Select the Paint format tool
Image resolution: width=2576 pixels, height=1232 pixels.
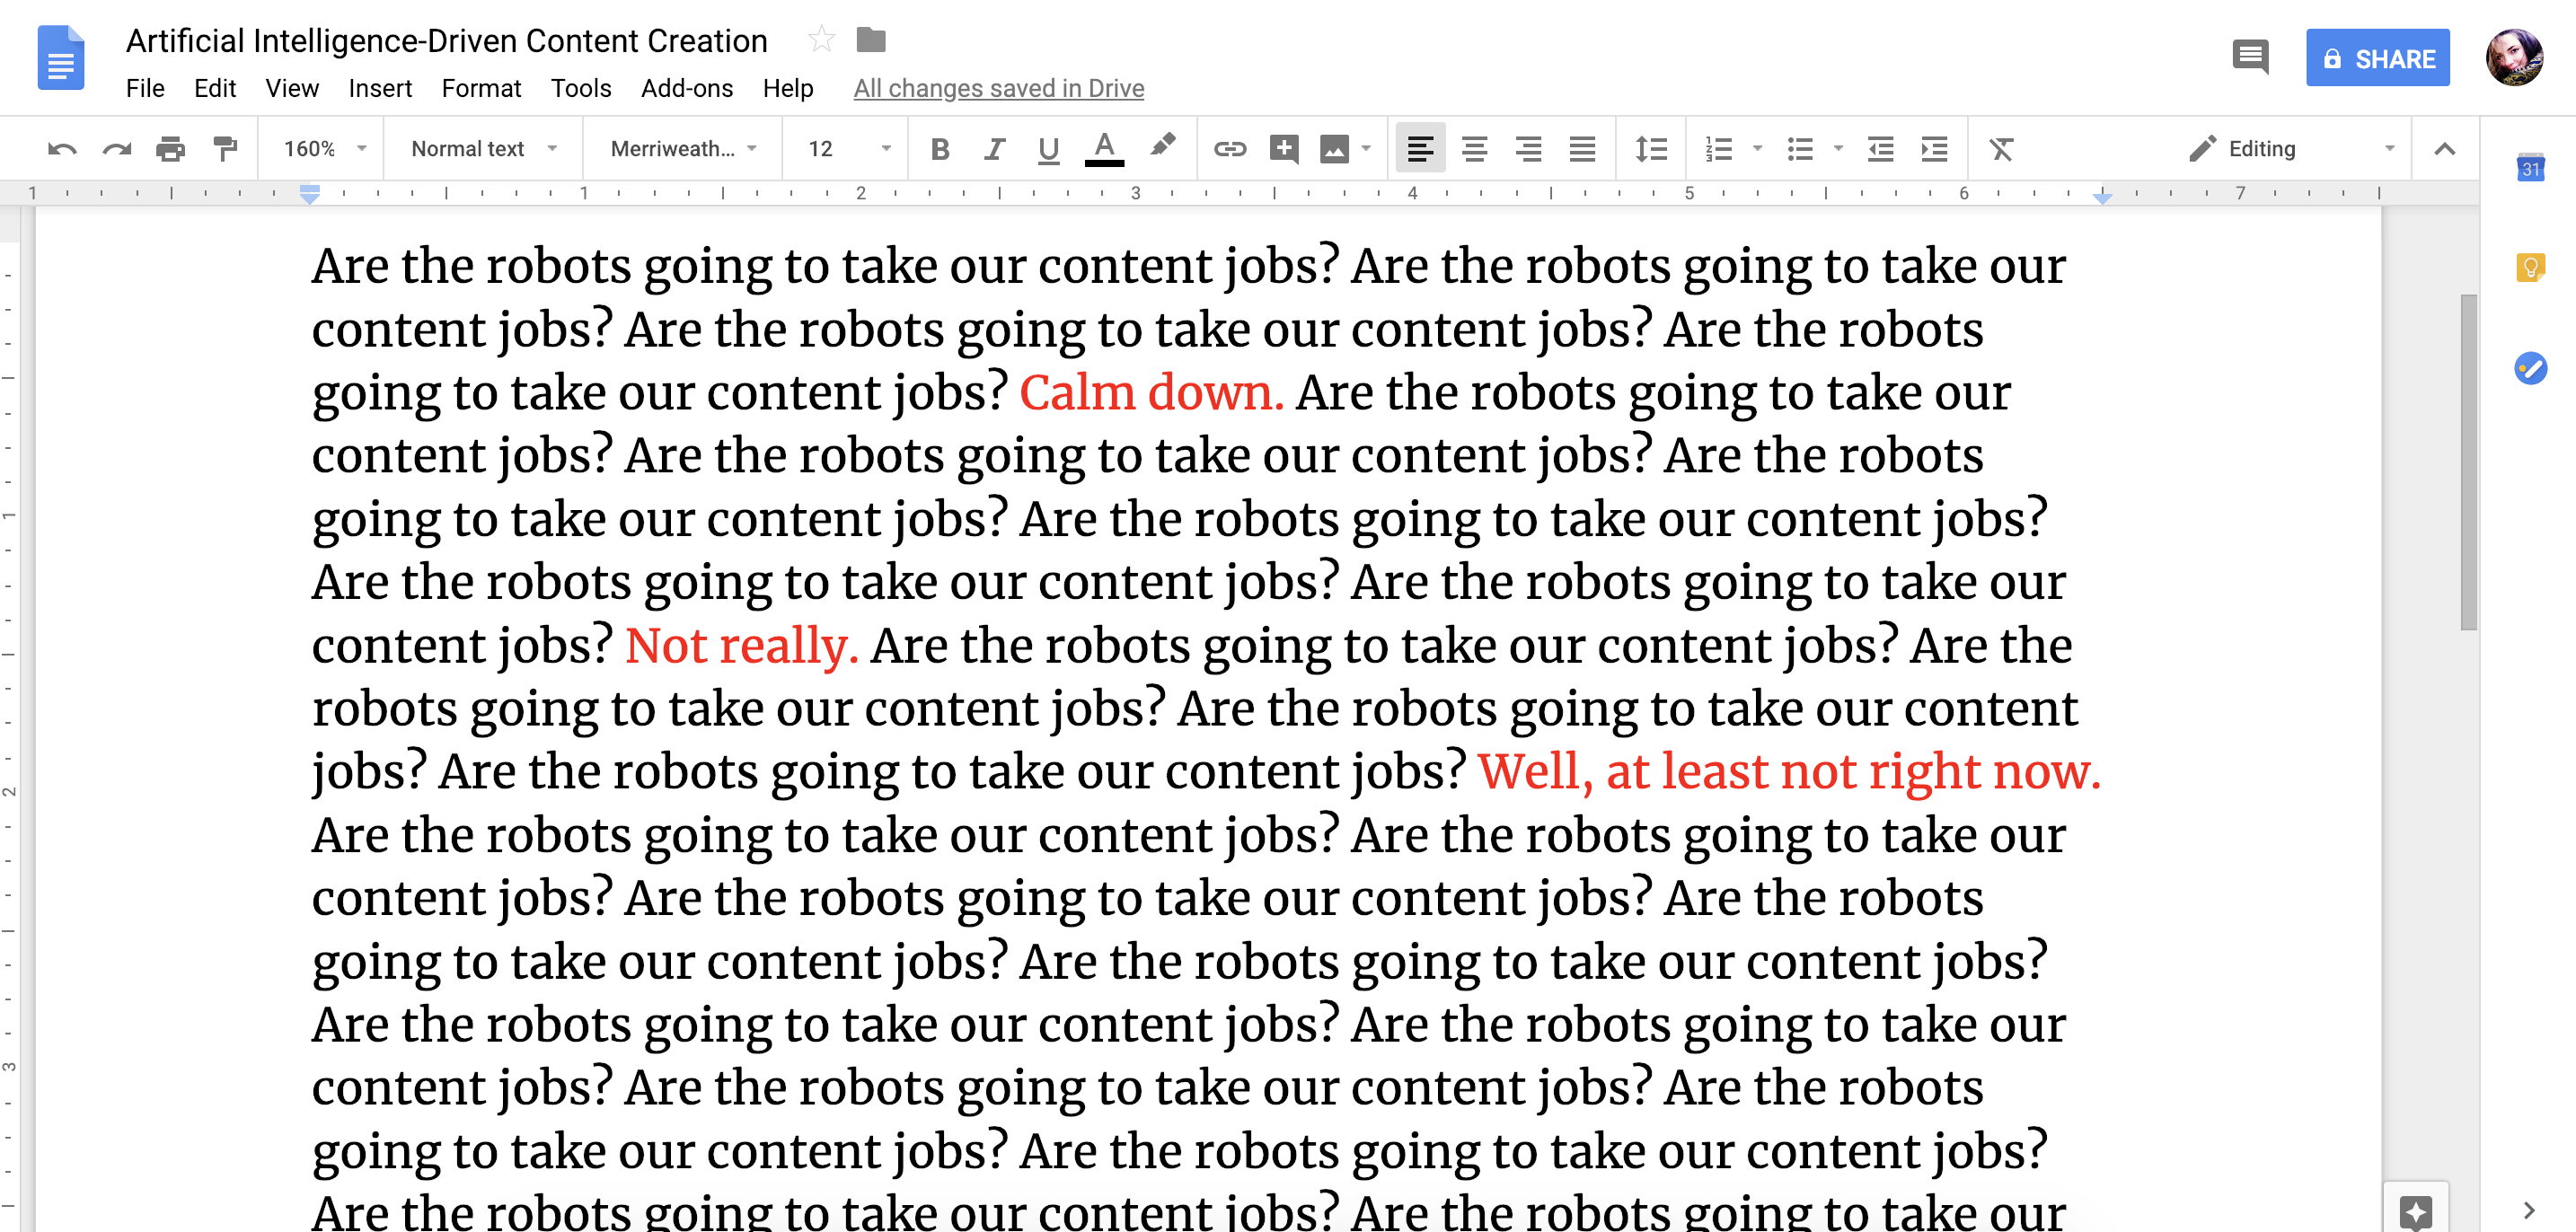tap(226, 149)
